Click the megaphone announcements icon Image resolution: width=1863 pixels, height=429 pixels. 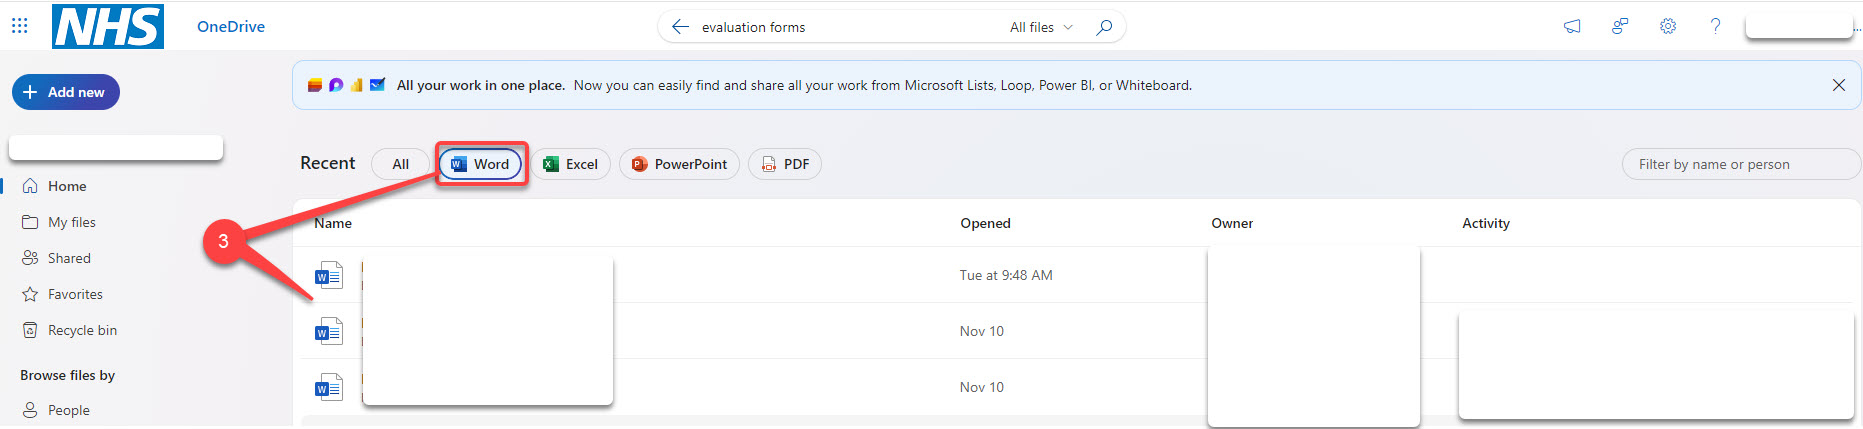(x=1572, y=27)
